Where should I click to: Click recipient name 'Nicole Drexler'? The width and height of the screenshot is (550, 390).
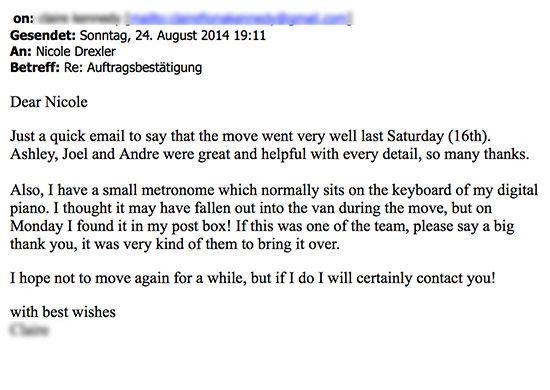[76, 52]
